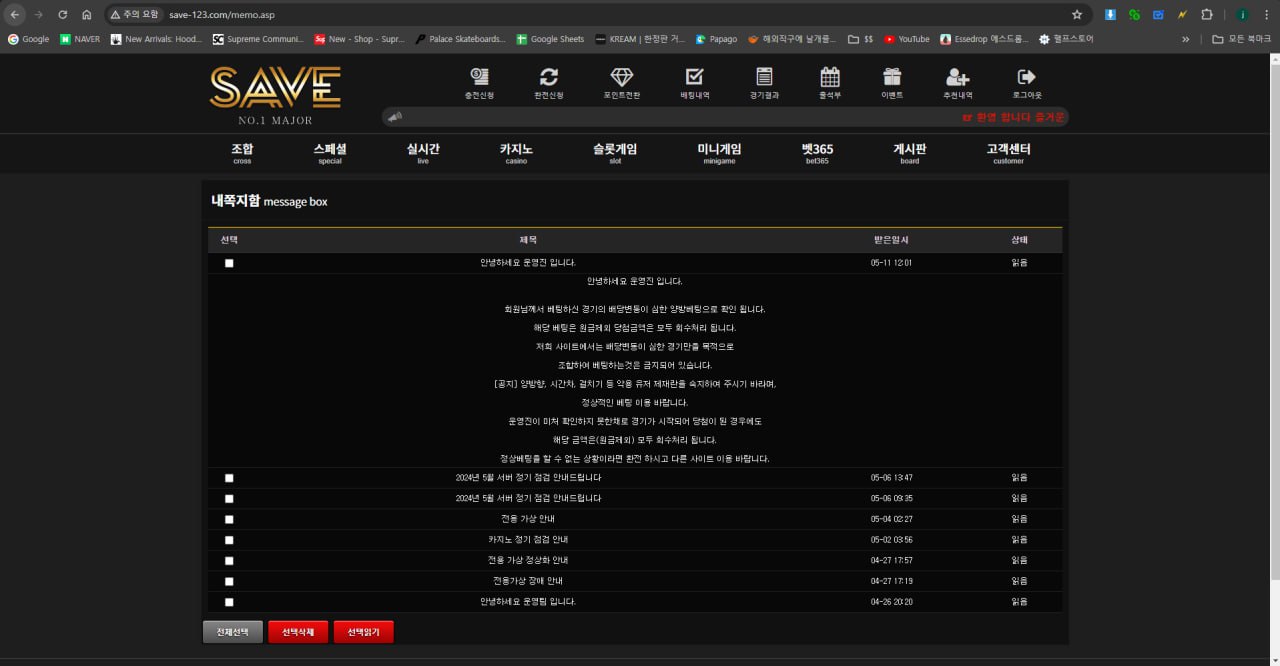Reload the page with the refresh icon
1280x666 pixels.
tap(62, 15)
